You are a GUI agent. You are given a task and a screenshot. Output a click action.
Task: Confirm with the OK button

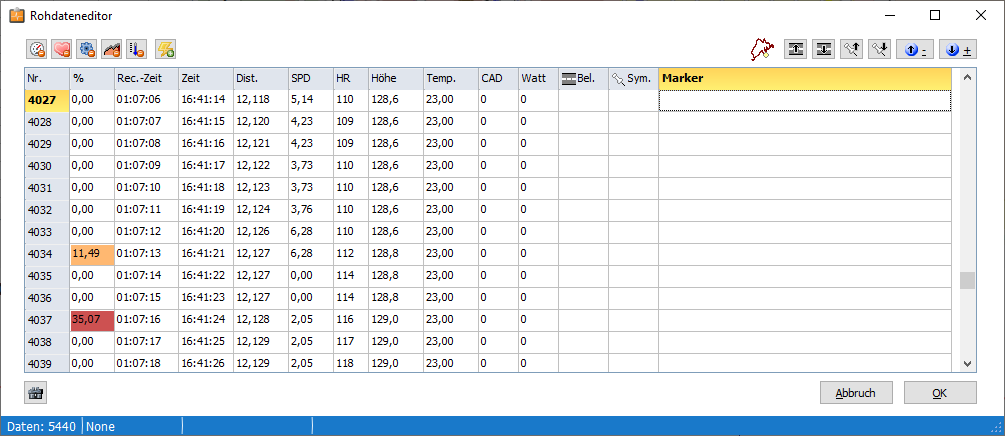(939, 393)
